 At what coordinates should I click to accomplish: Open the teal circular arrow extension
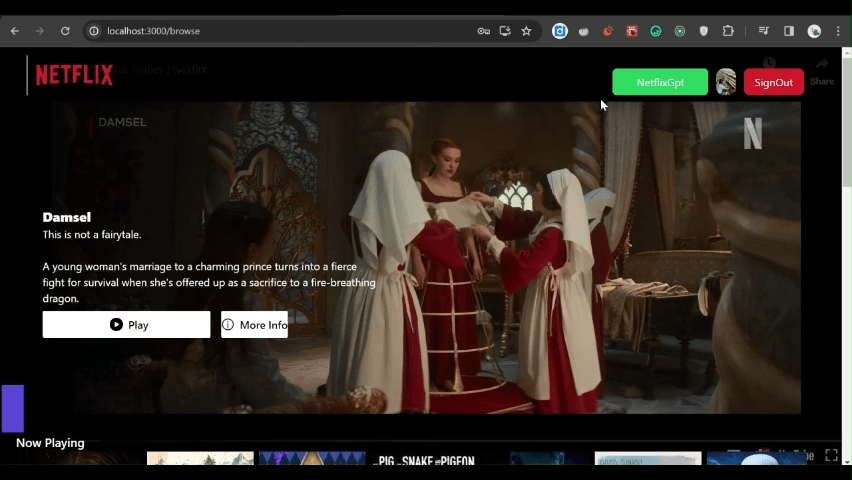click(656, 31)
